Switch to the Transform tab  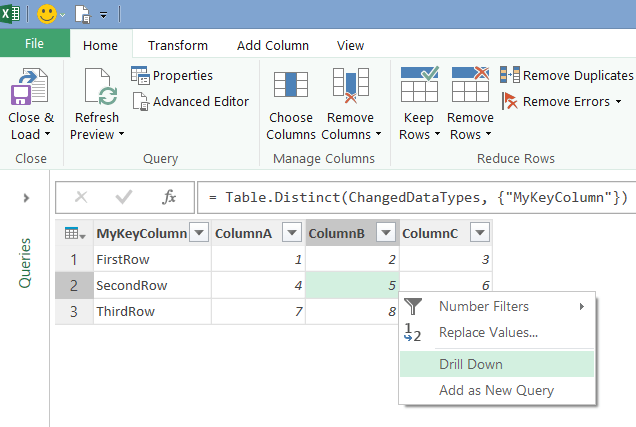178,45
